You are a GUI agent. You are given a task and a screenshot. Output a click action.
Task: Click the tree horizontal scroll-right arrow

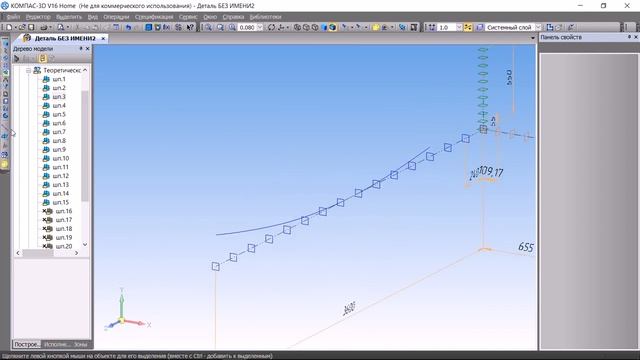tap(76, 253)
